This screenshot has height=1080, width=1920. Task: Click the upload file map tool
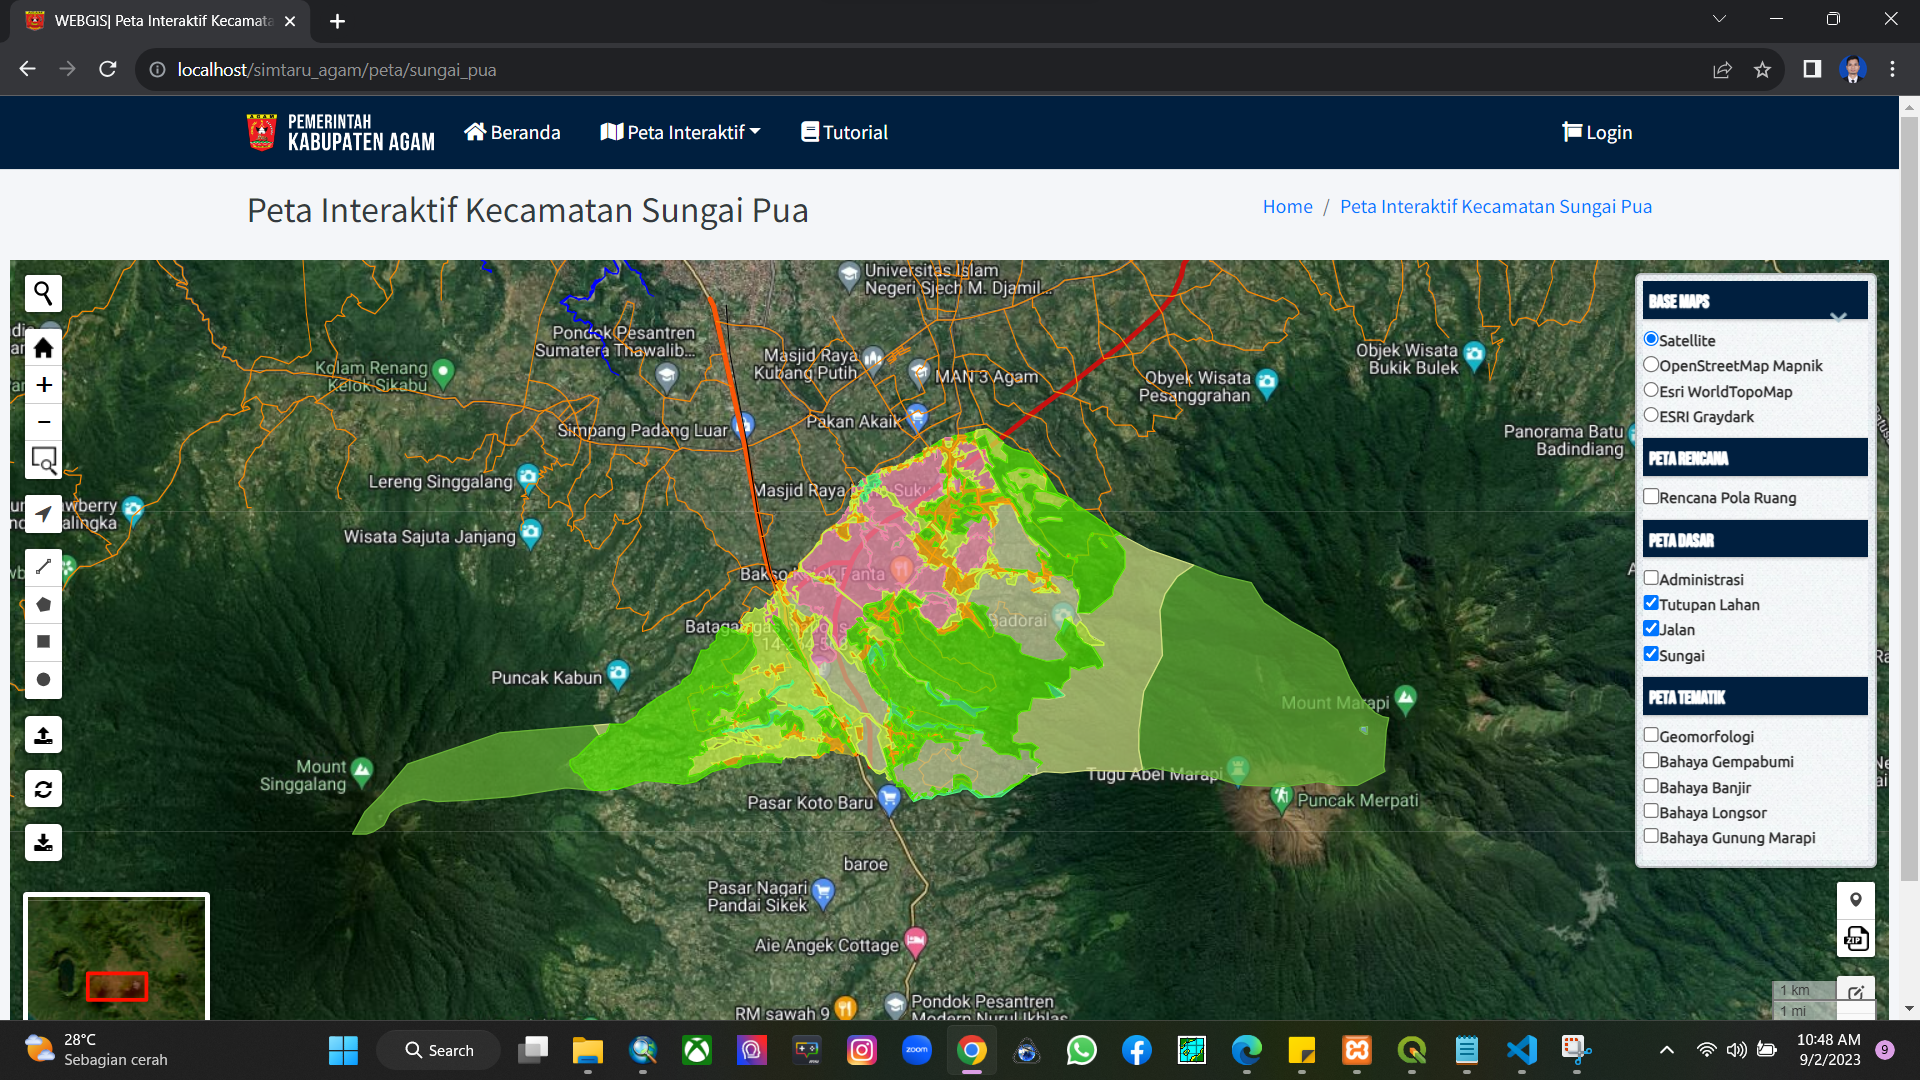pos(43,735)
